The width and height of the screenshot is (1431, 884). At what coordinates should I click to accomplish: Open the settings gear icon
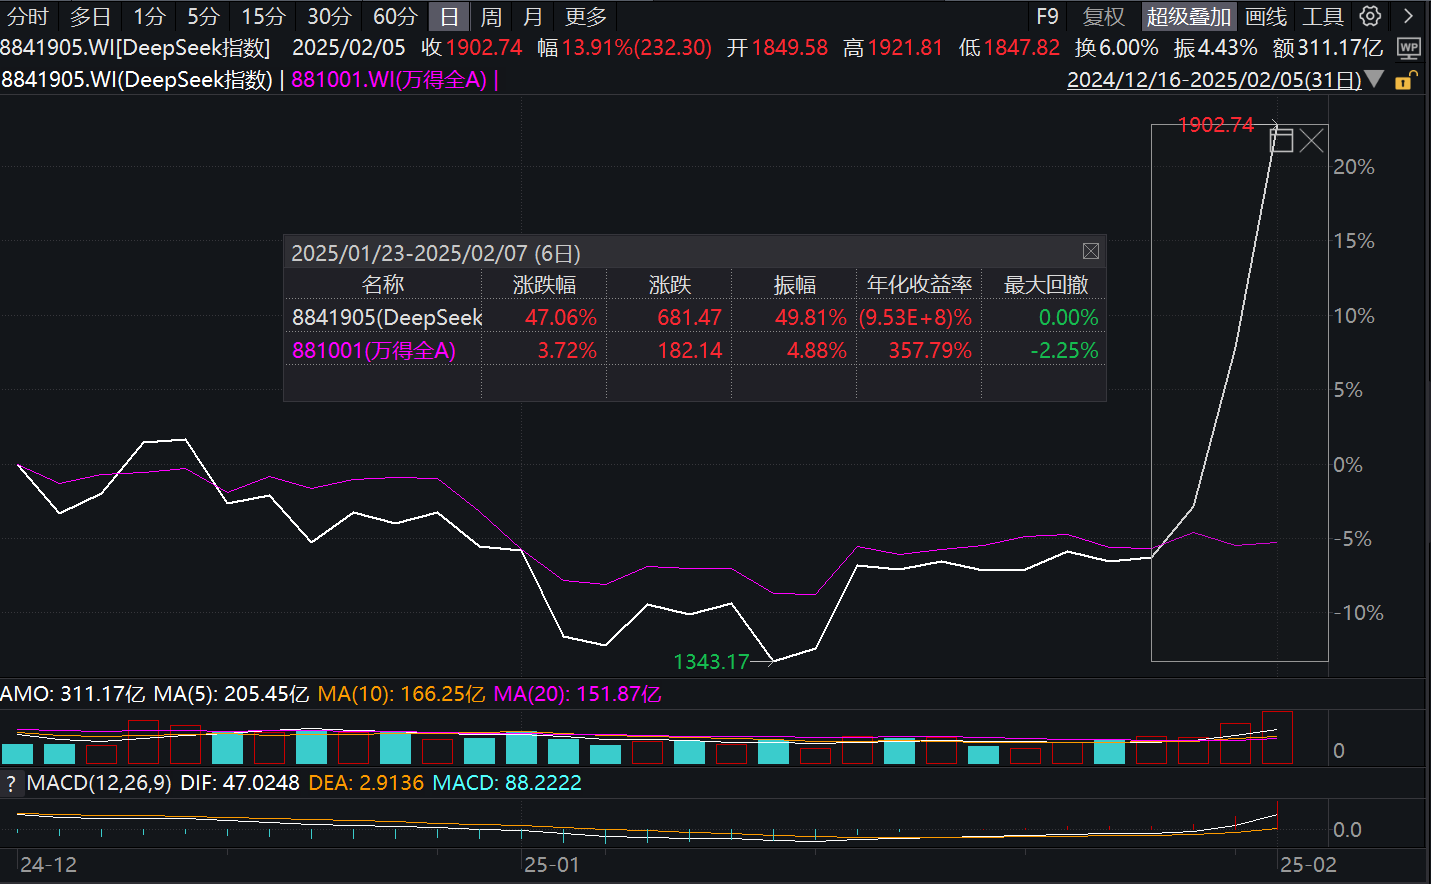pyautogui.click(x=1369, y=15)
